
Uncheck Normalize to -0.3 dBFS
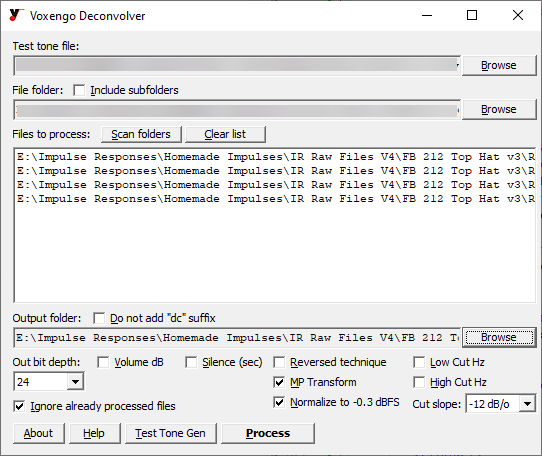279,402
